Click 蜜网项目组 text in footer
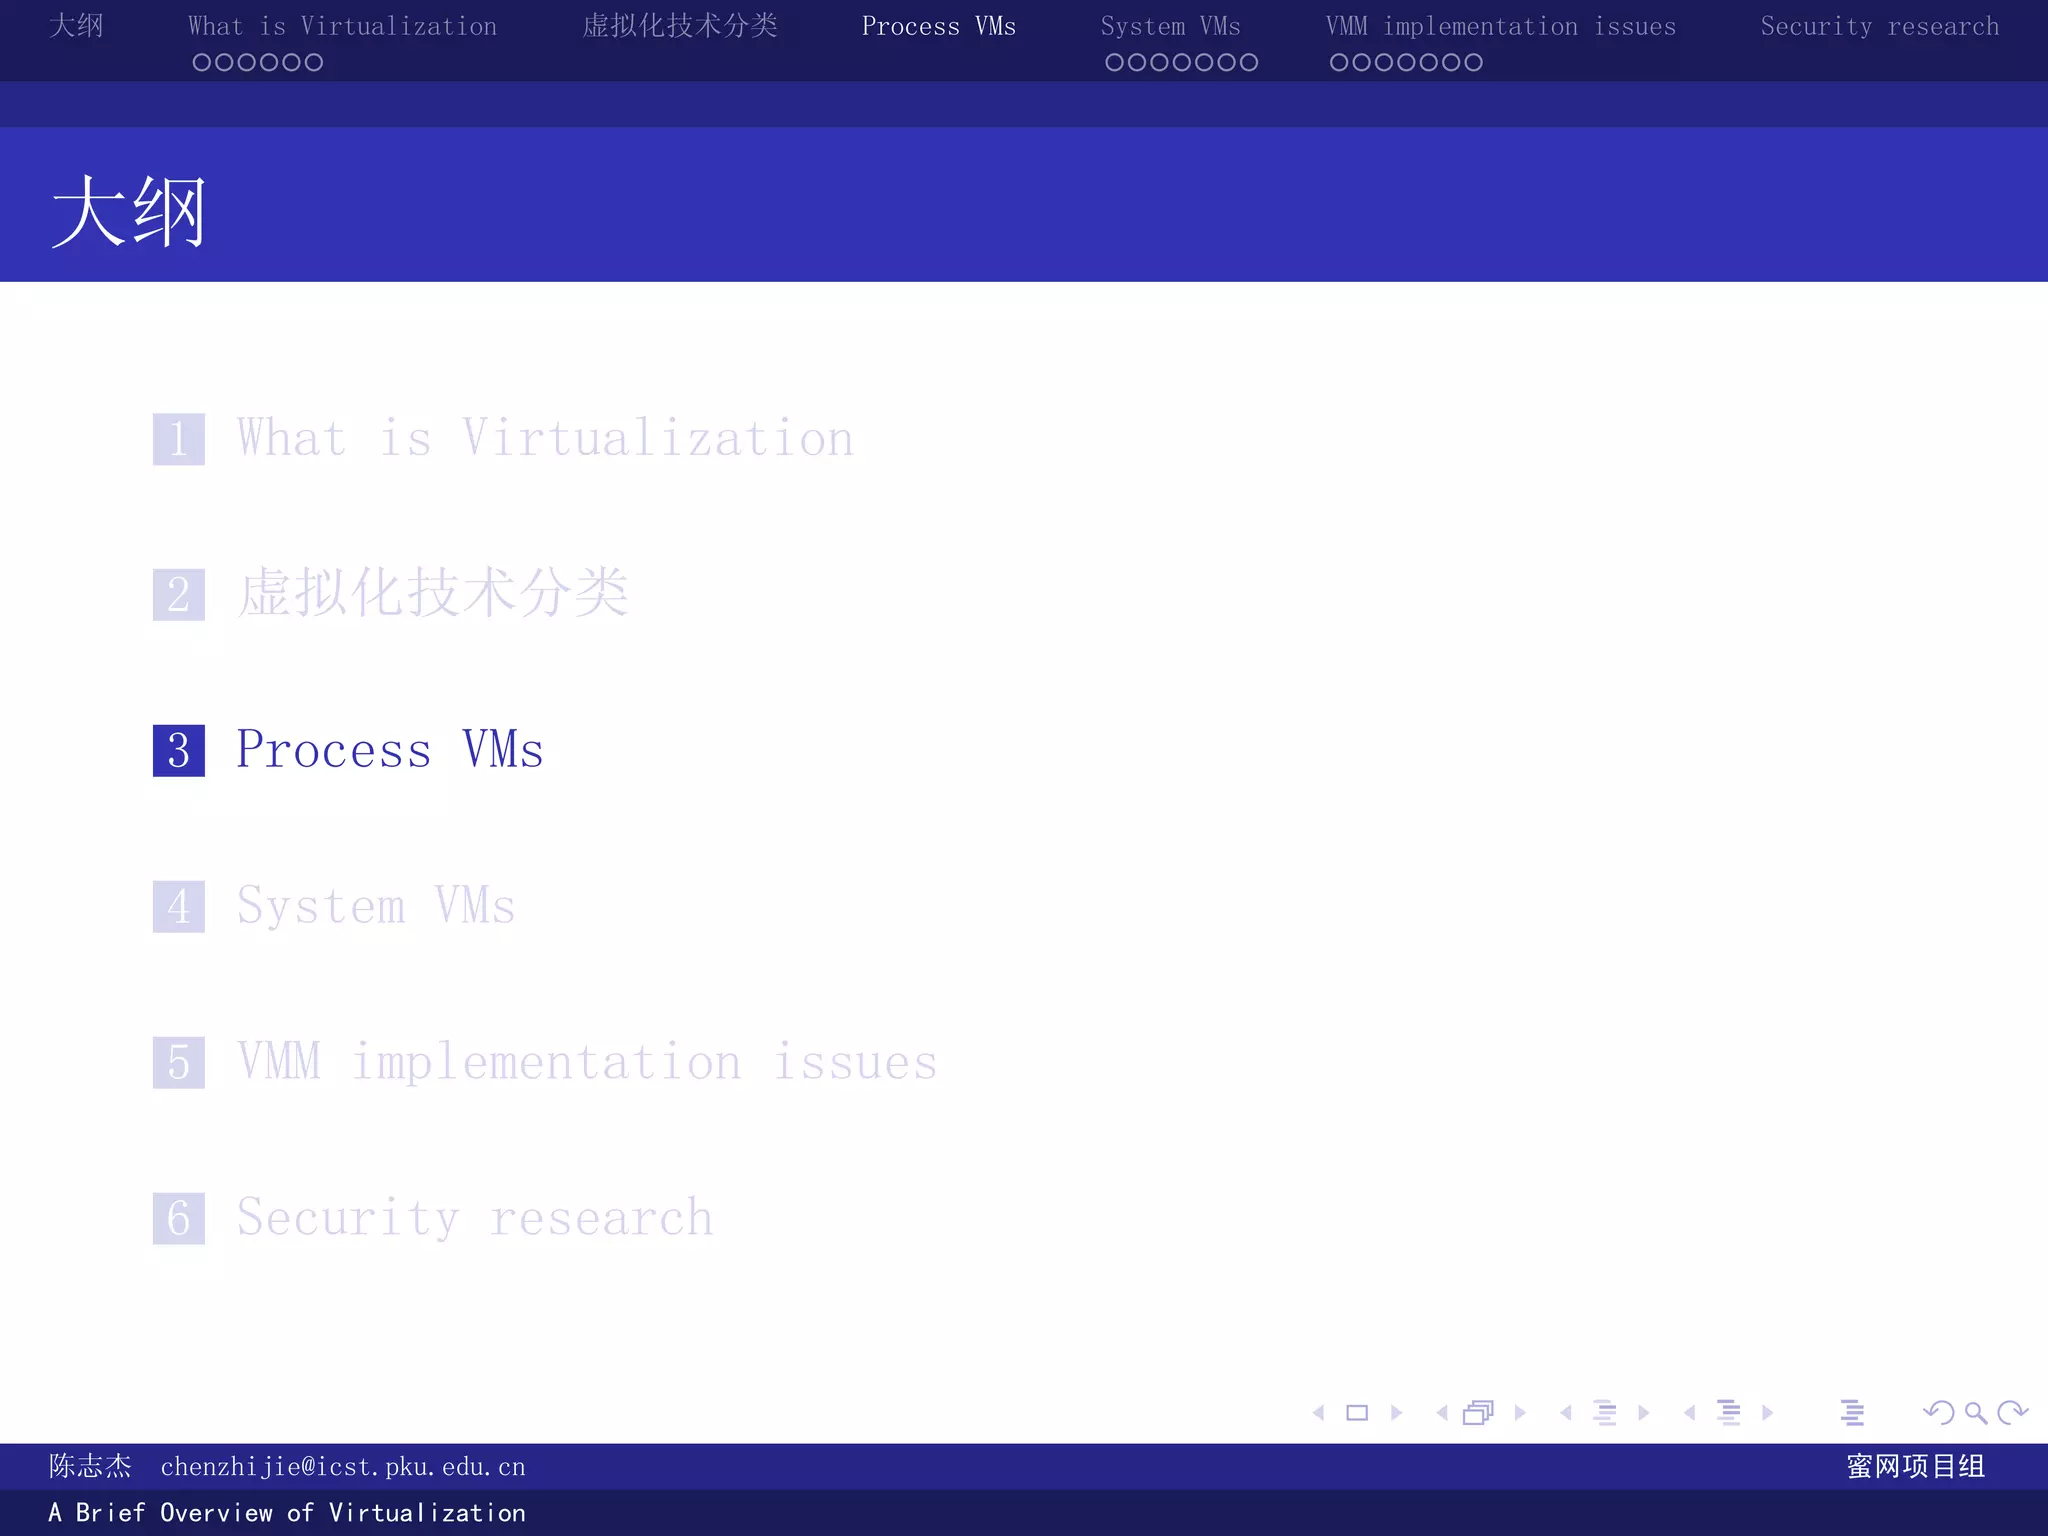 pos(1916,1466)
